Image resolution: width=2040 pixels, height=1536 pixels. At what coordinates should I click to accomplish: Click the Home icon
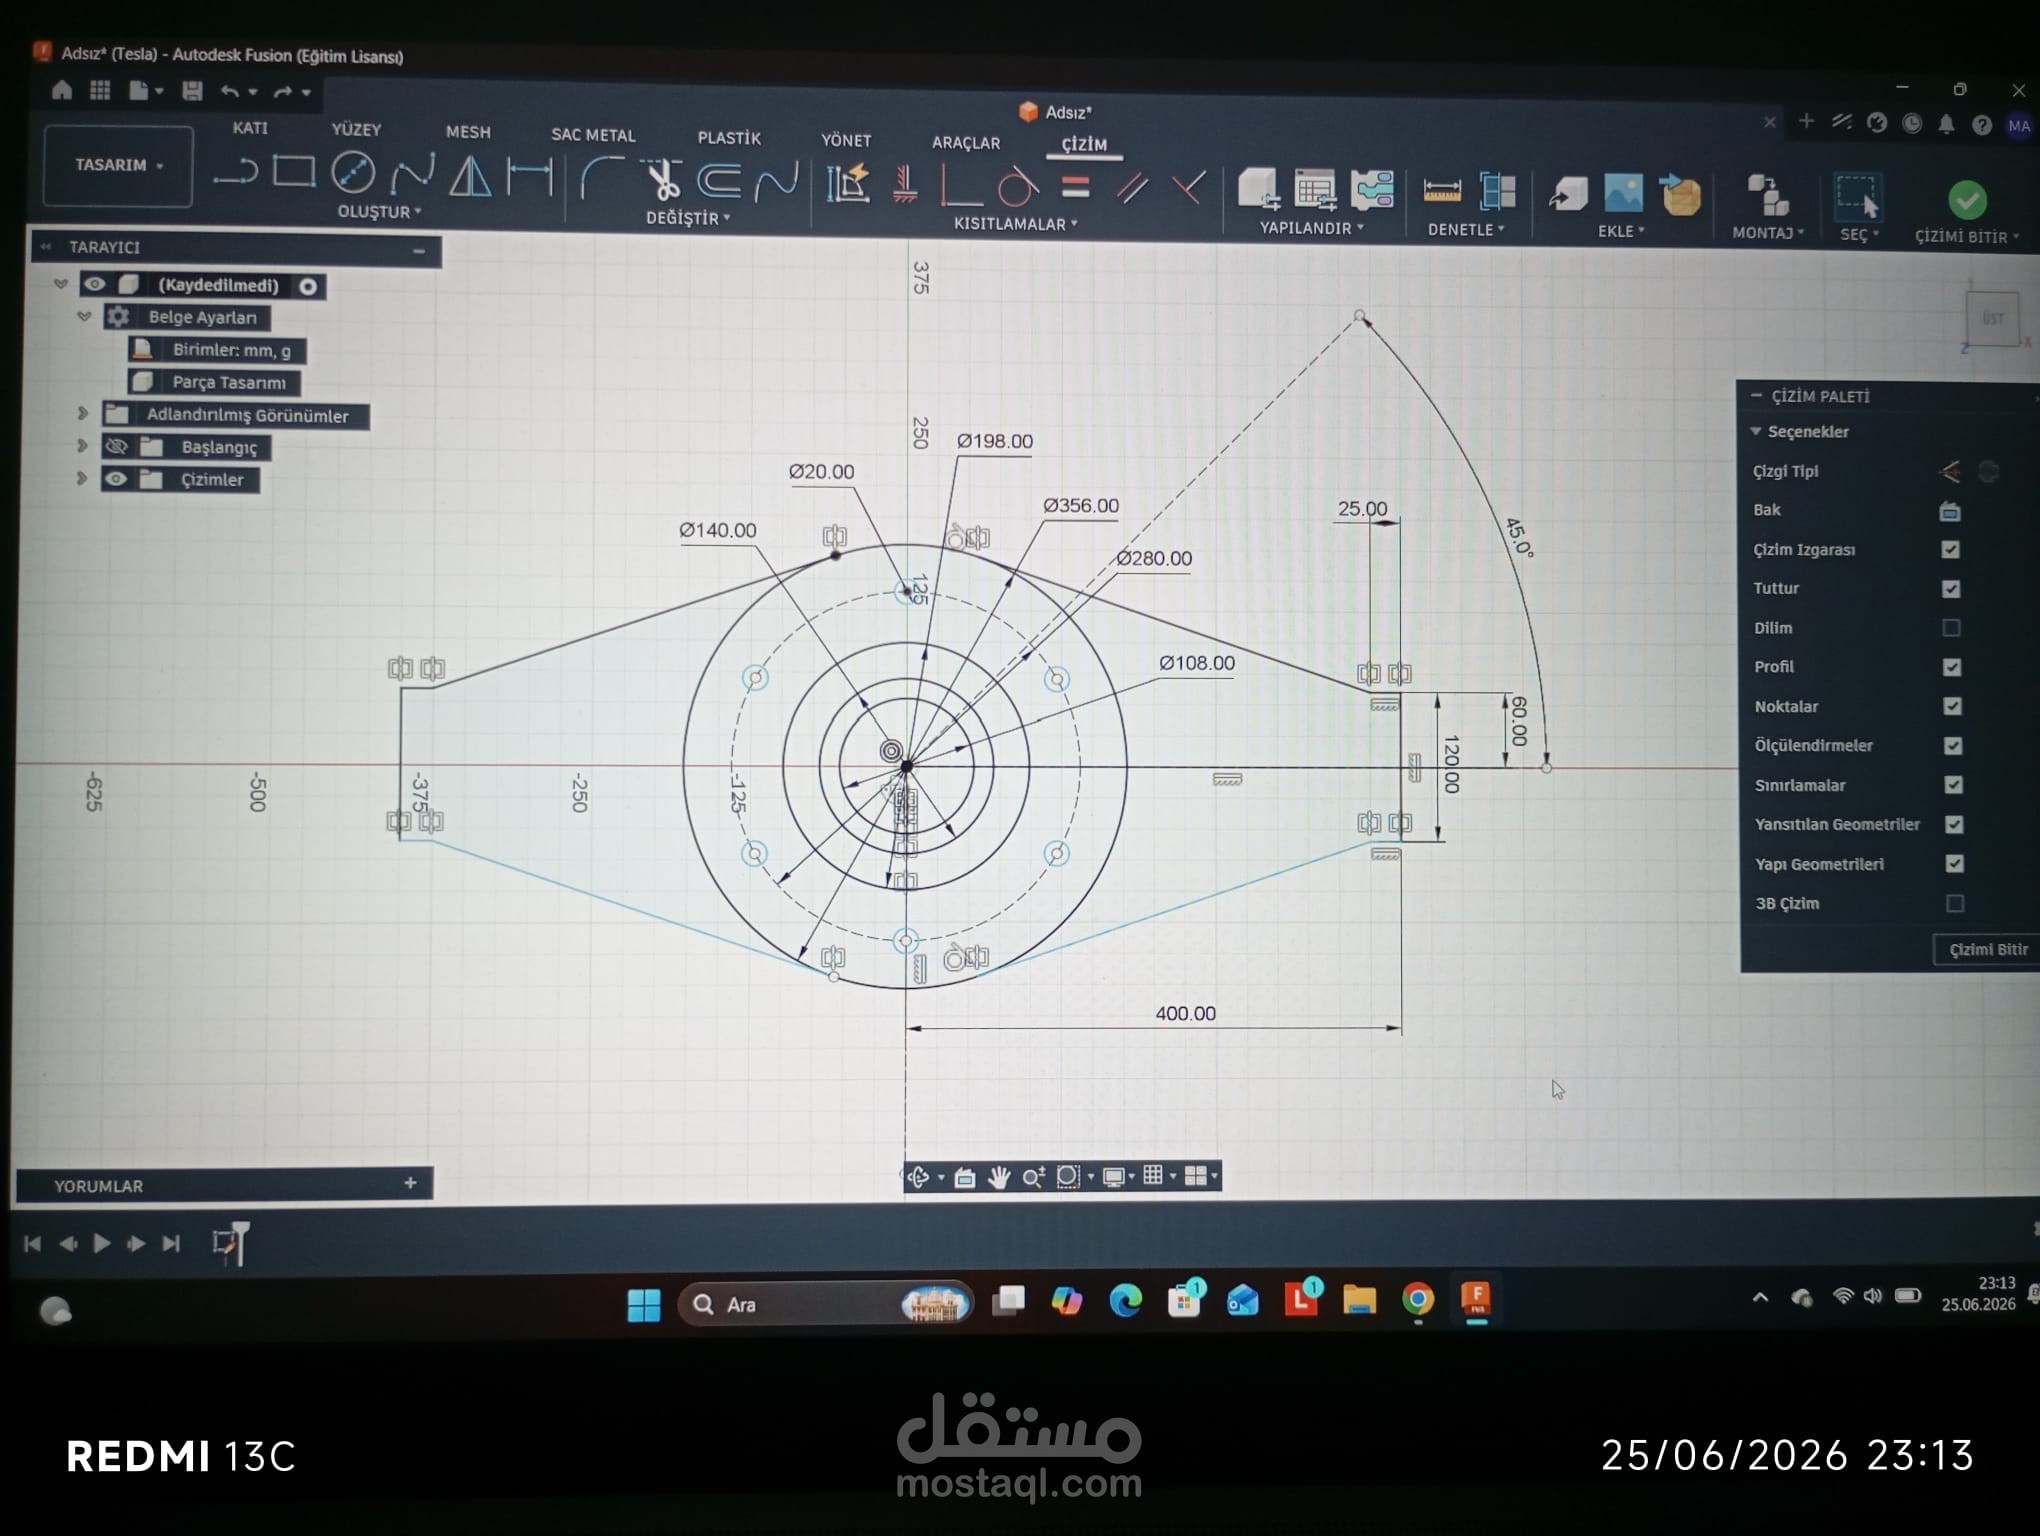pyautogui.click(x=62, y=90)
